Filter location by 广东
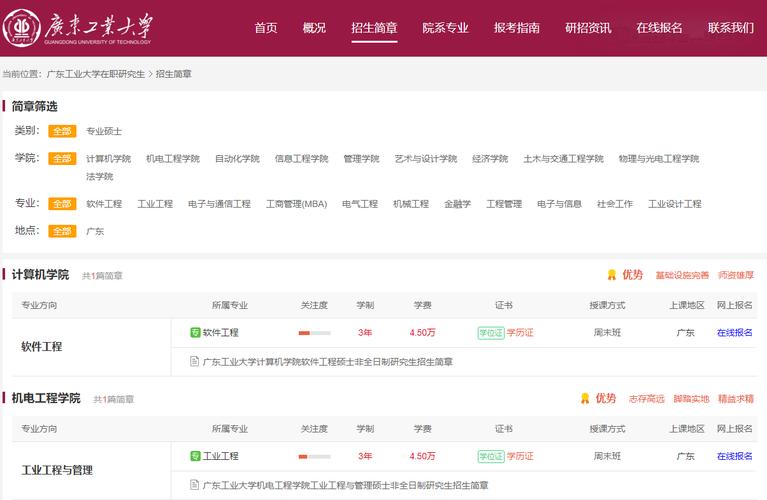This screenshot has height=500, width=767. coord(95,231)
